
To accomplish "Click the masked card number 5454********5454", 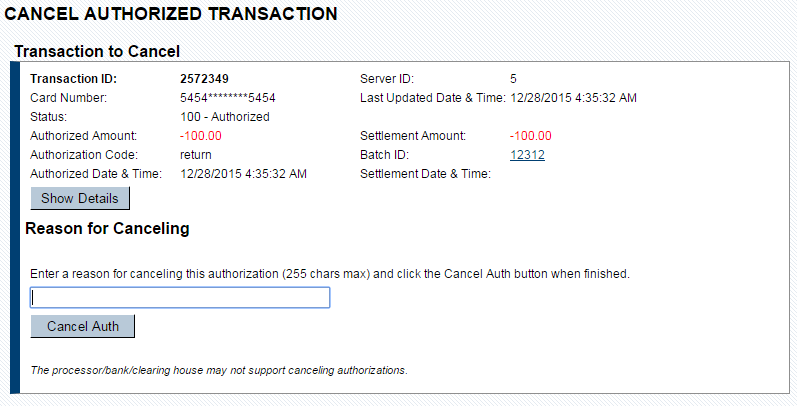I will pyautogui.click(x=227, y=98).
